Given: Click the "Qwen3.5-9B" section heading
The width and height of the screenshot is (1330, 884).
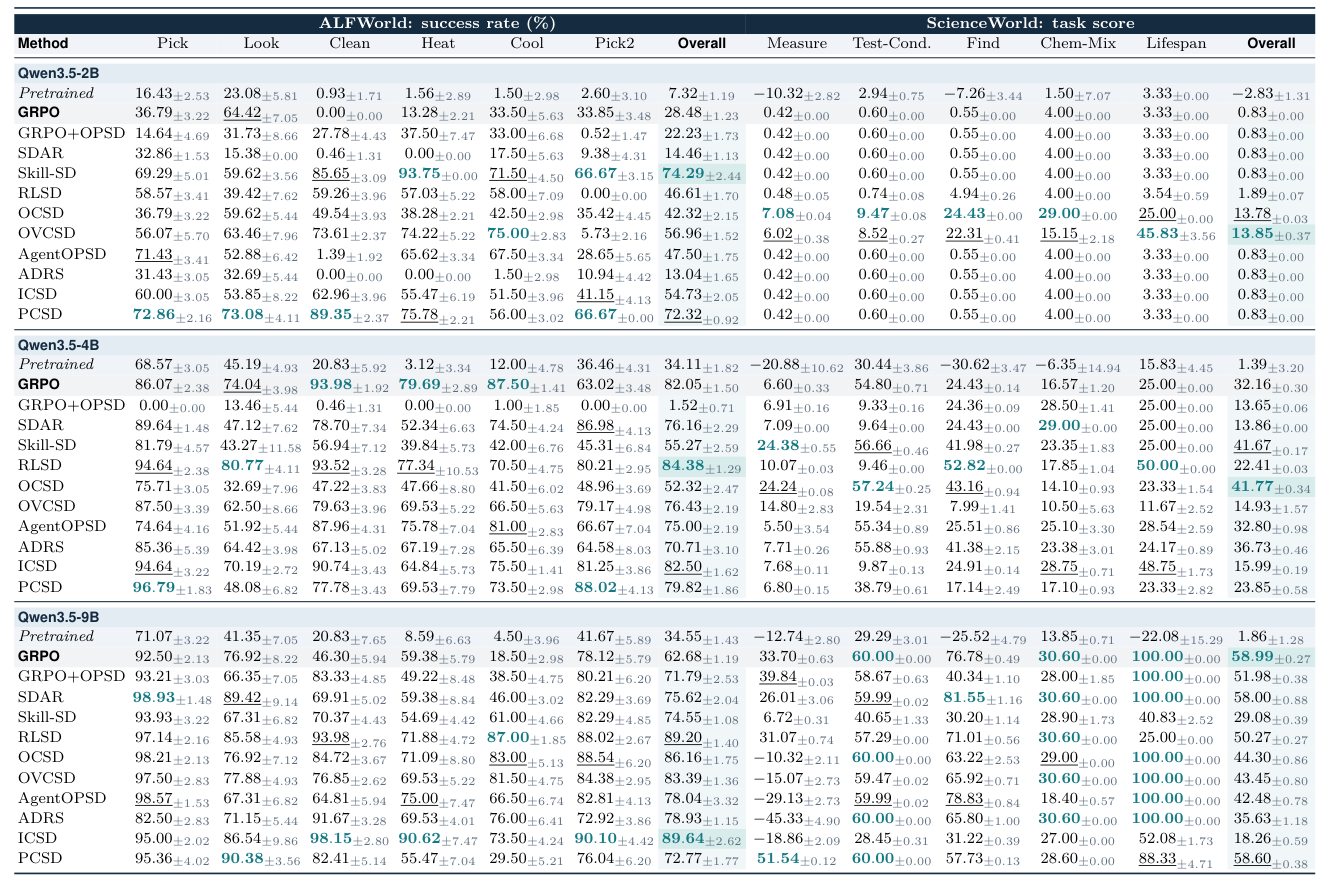Looking at the screenshot, I should (58, 616).
